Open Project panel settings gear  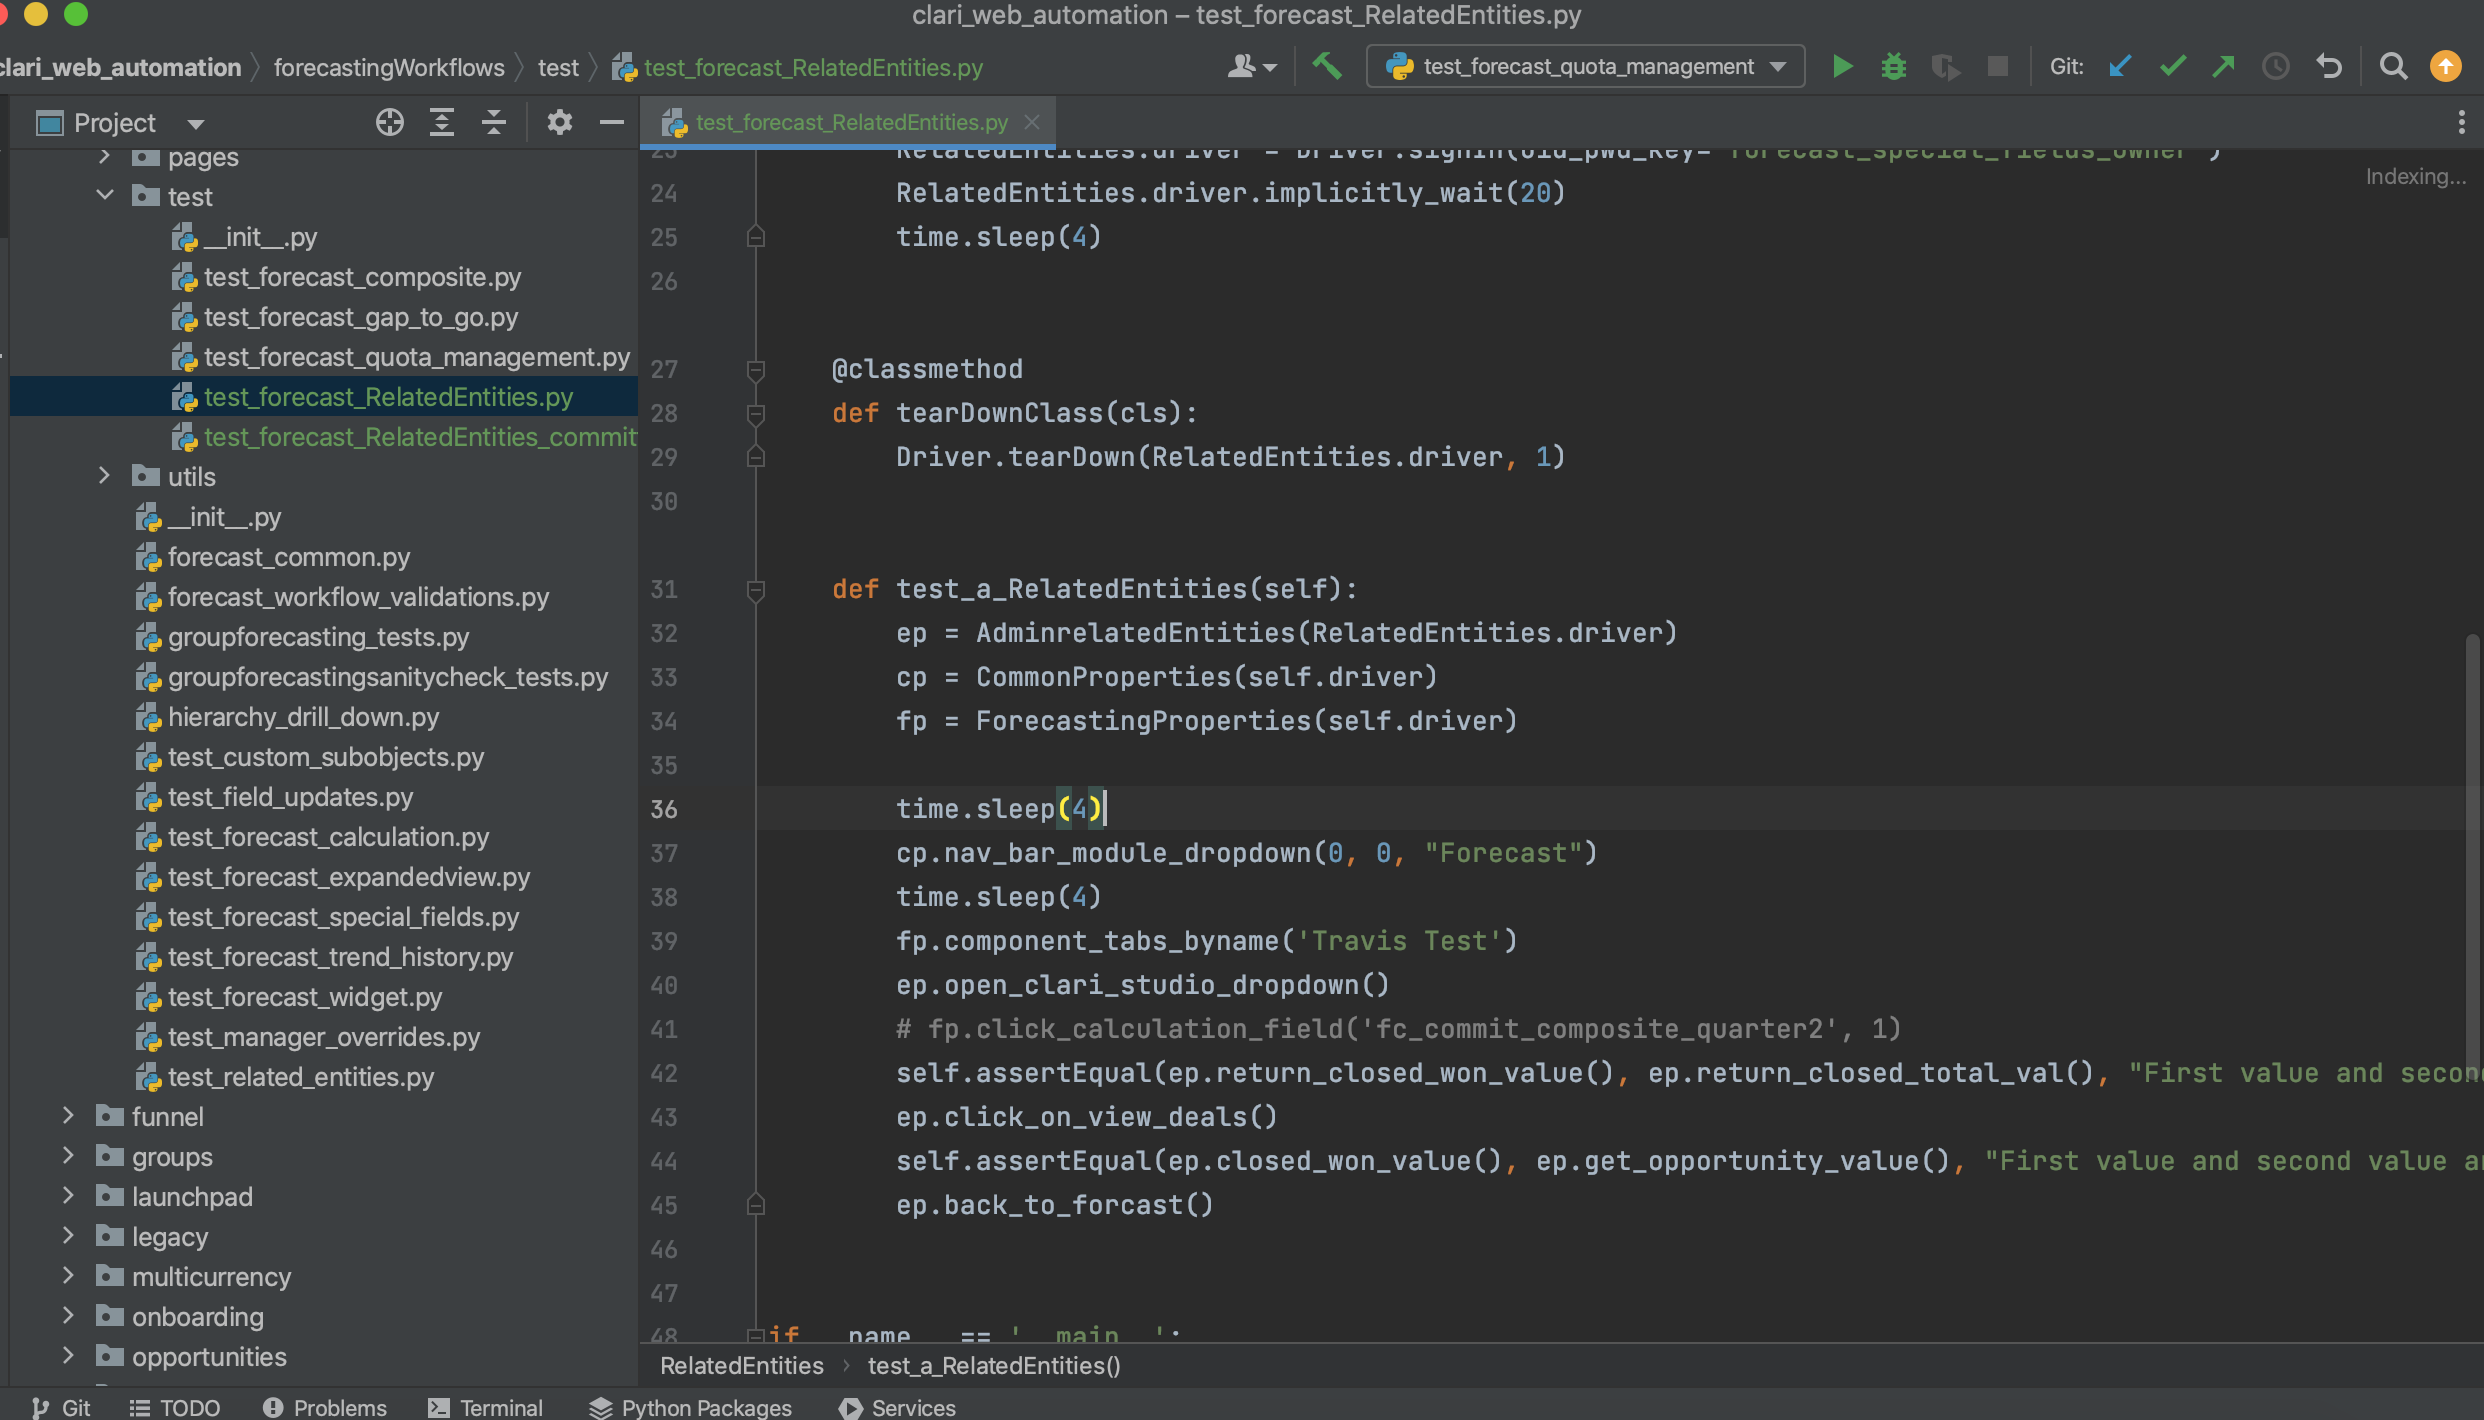click(559, 123)
